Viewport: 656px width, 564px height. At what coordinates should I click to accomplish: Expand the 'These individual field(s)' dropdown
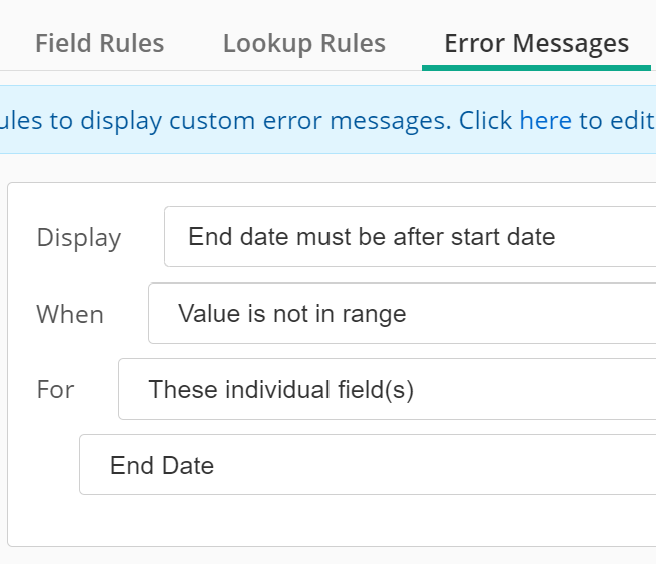tap(386, 390)
